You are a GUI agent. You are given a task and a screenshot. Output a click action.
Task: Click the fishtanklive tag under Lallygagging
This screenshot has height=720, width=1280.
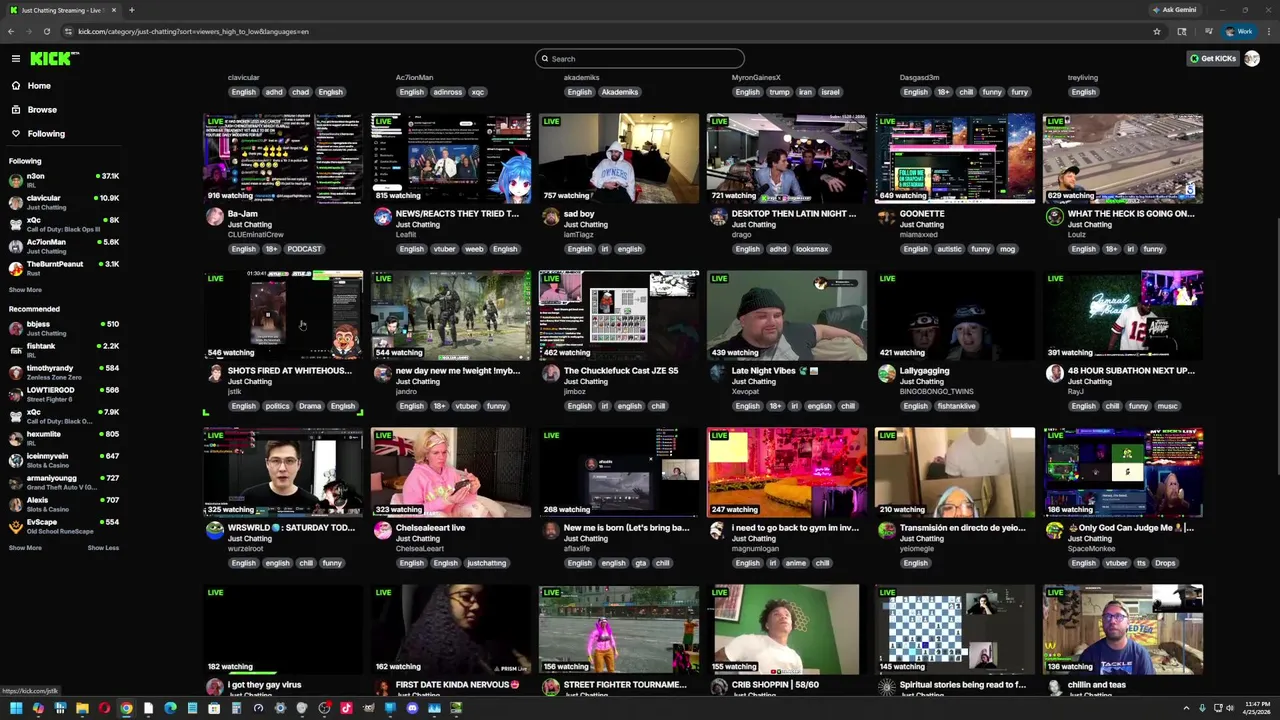[957, 406]
